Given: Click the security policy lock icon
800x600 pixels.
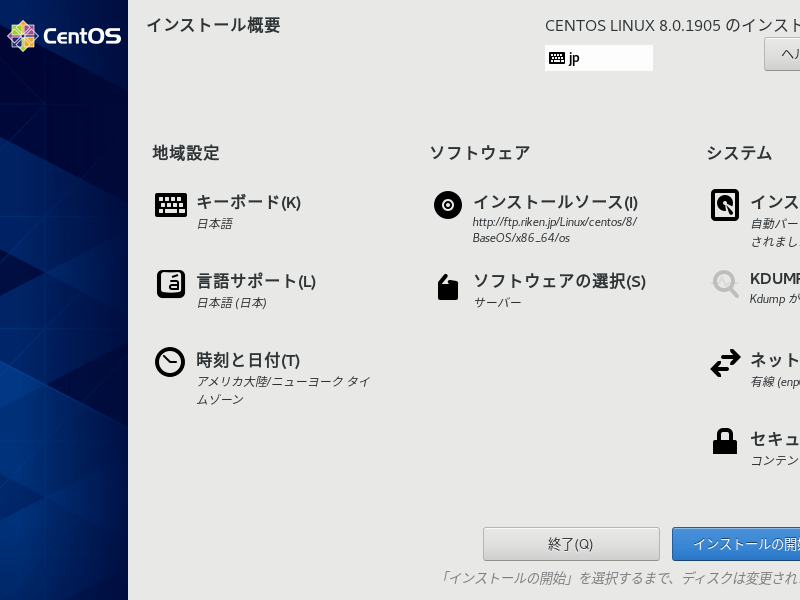Looking at the screenshot, I should (x=725, y=441).
